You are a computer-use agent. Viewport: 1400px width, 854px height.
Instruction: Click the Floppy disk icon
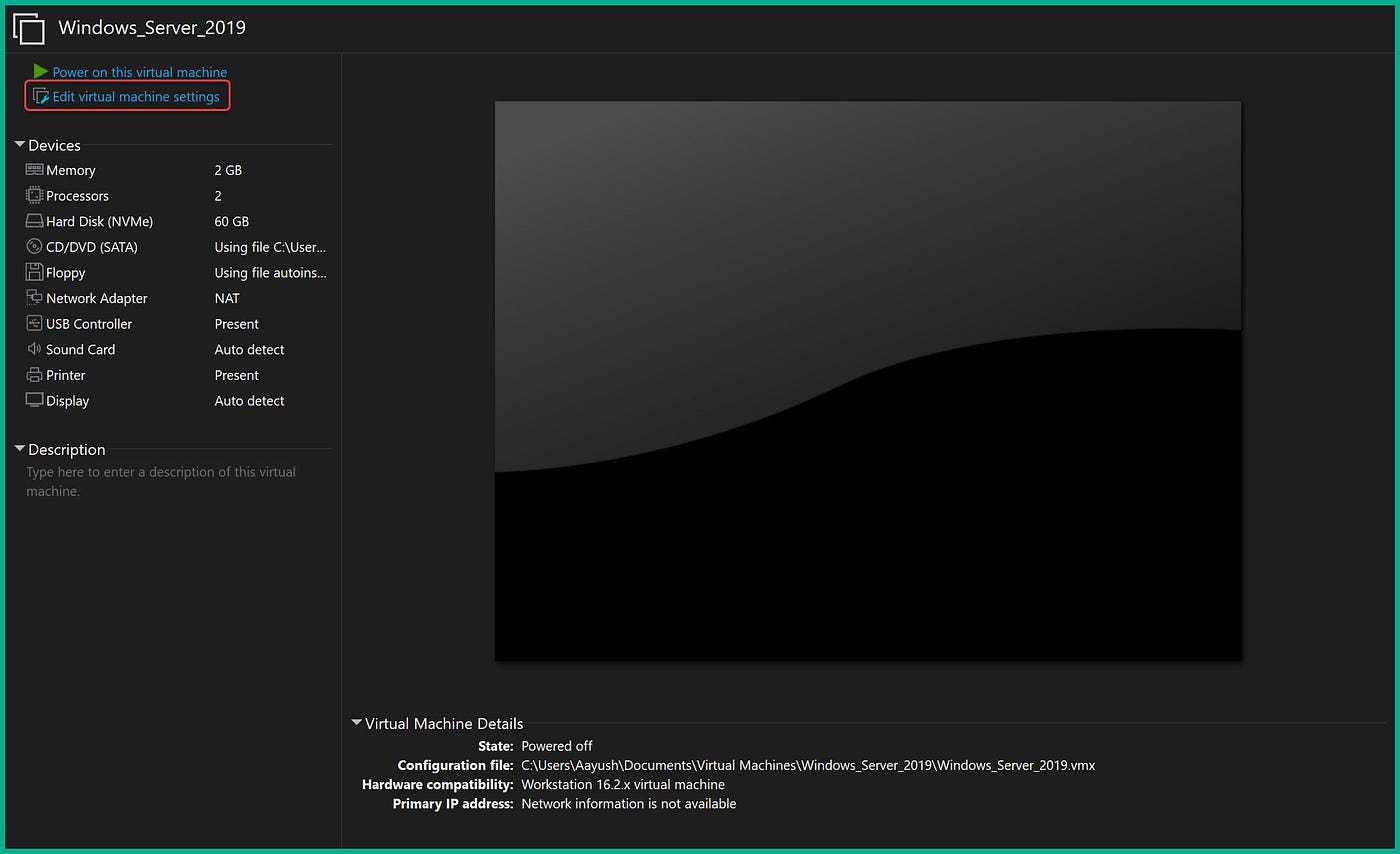34,272
